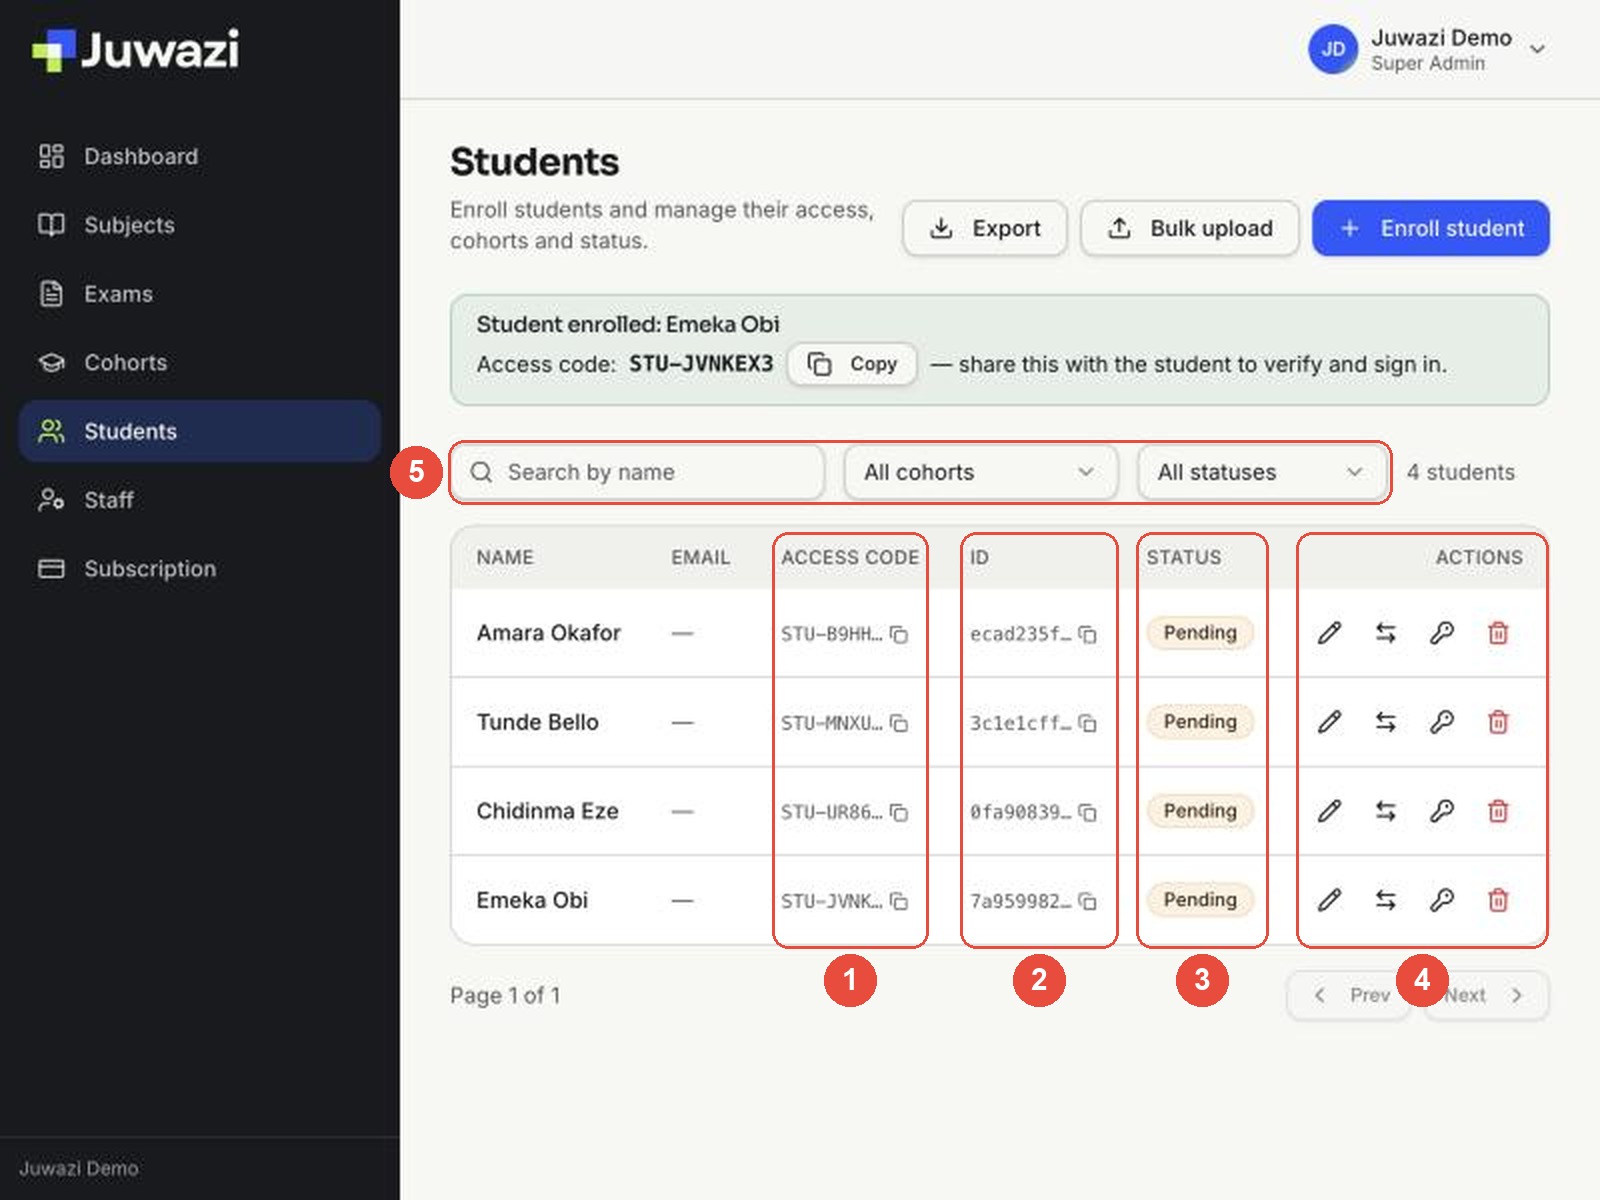Viewport: 1600px width, 1200px height.
Task: Go to Dashboard in sidebar
Action: point(200,156)
